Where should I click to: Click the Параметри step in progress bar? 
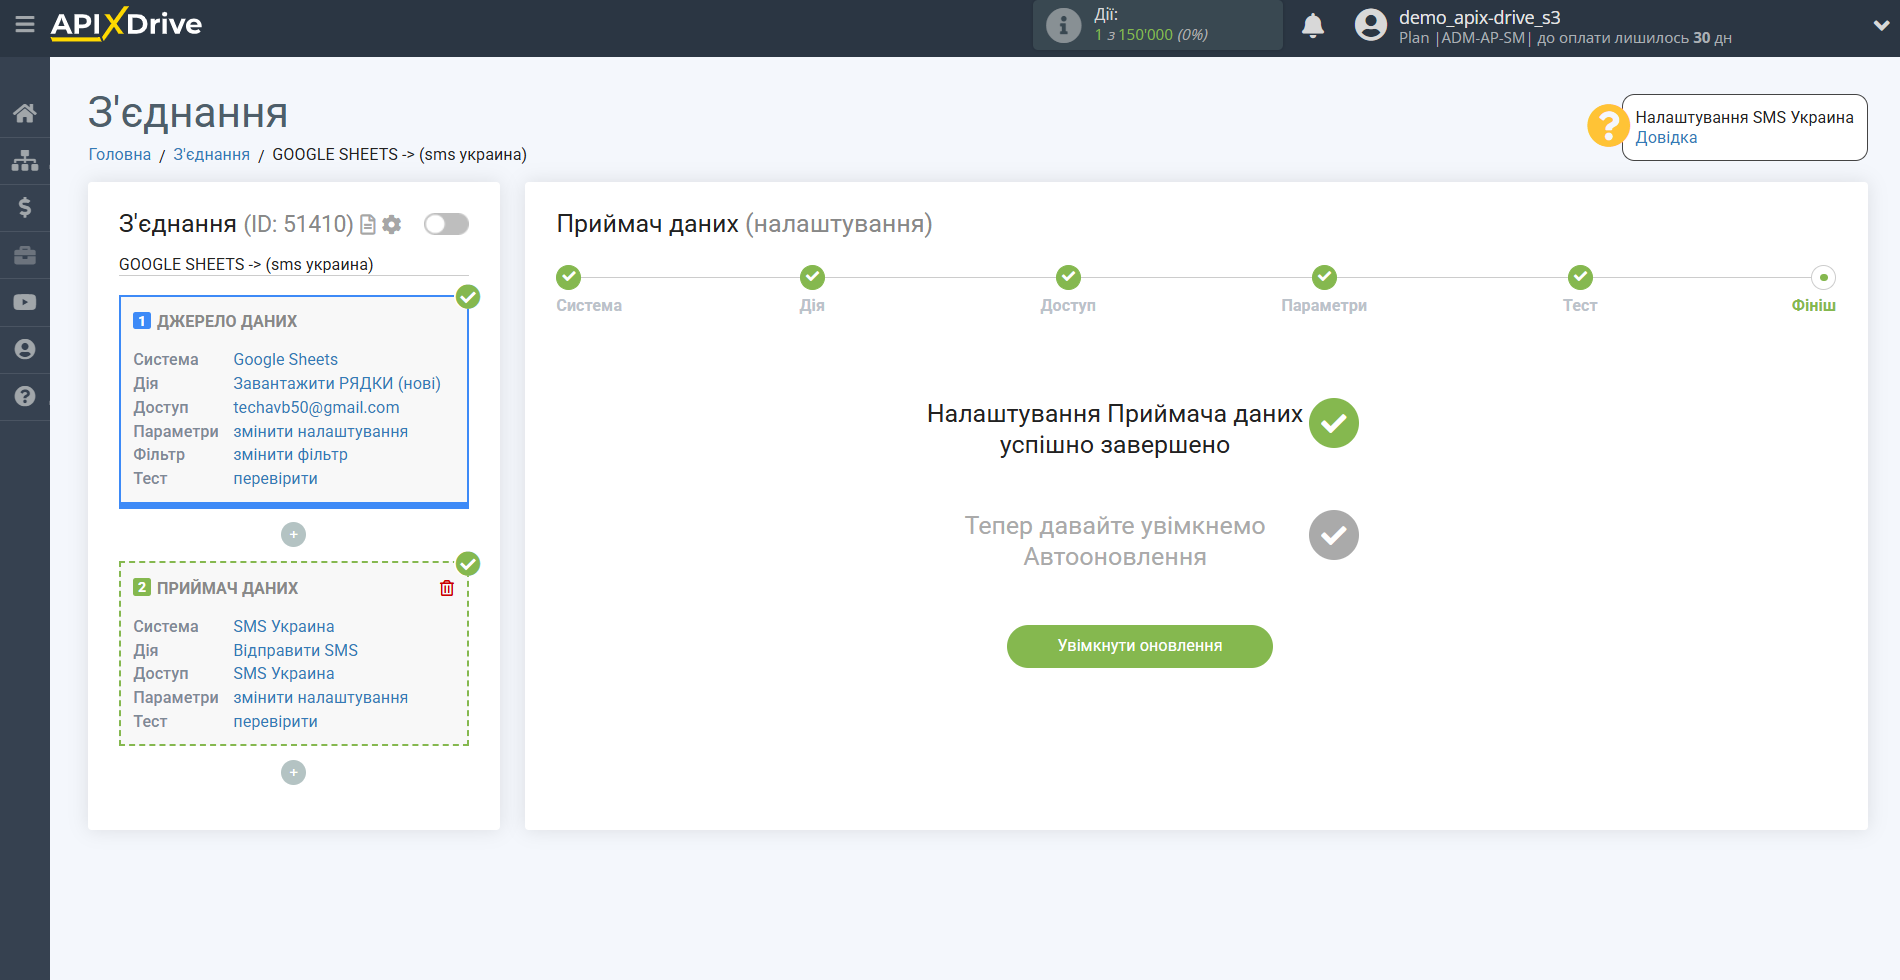click(x=1324, y=277)
